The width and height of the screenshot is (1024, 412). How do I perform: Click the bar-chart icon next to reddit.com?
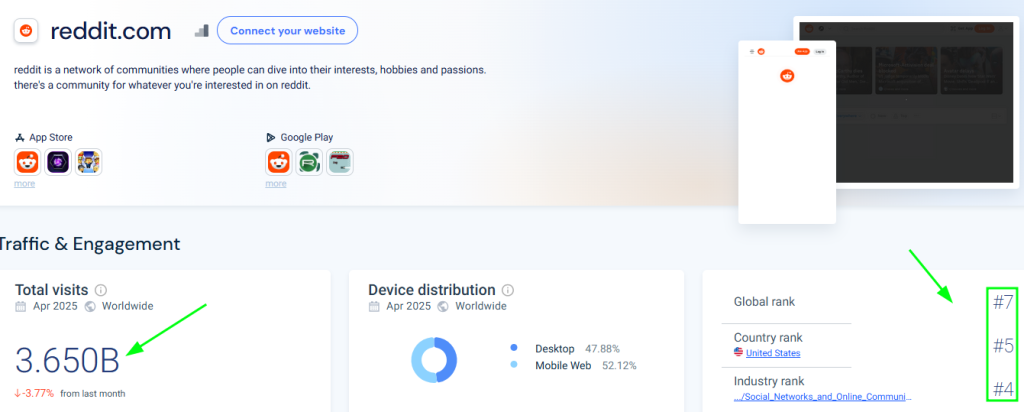[x=201, y=31]
